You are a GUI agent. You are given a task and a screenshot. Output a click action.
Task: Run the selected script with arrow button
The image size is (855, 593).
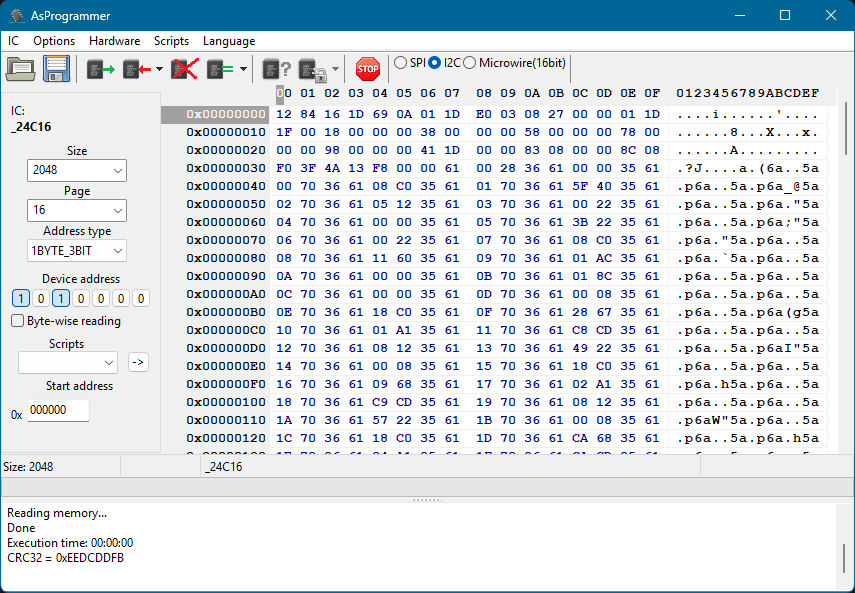pos(138,363)
